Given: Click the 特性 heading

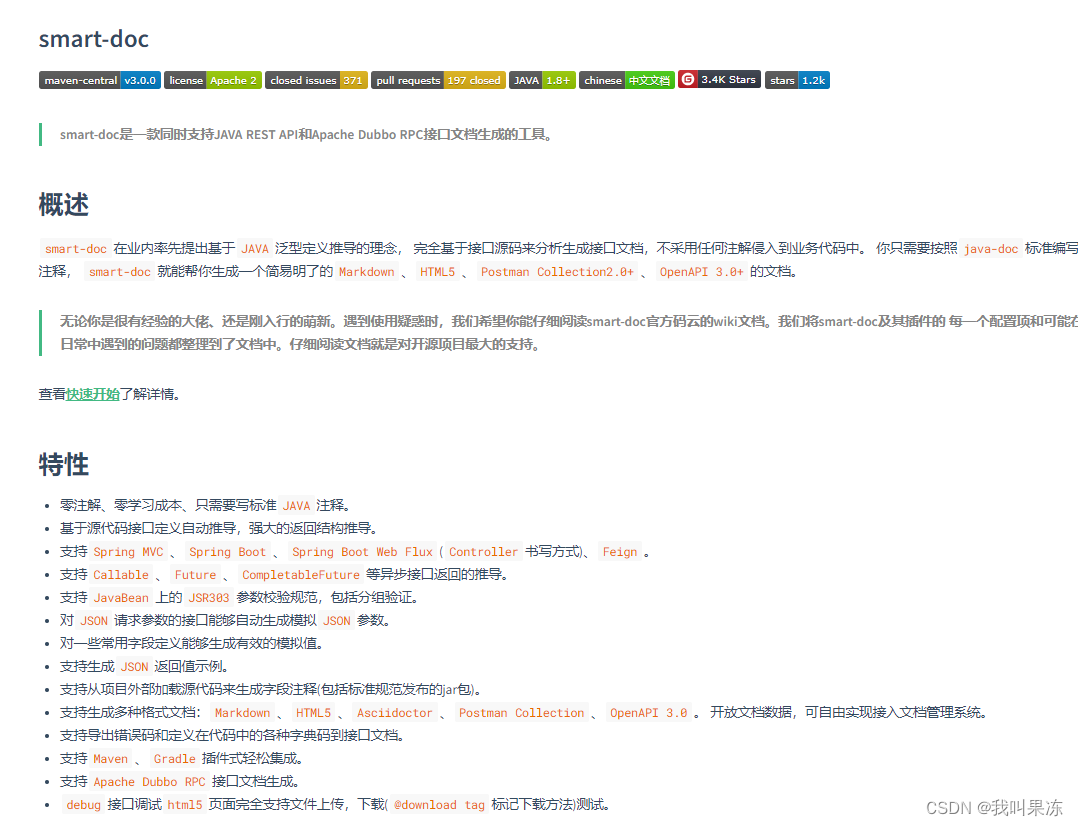Looking at the screenshot, I should 63,464.
